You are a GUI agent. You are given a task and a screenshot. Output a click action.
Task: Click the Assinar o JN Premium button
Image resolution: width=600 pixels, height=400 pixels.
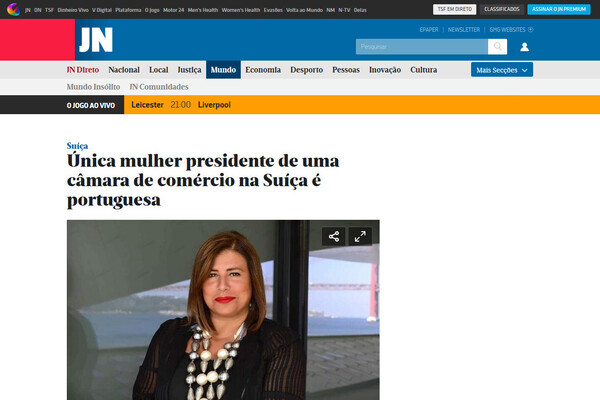(559, 9)
